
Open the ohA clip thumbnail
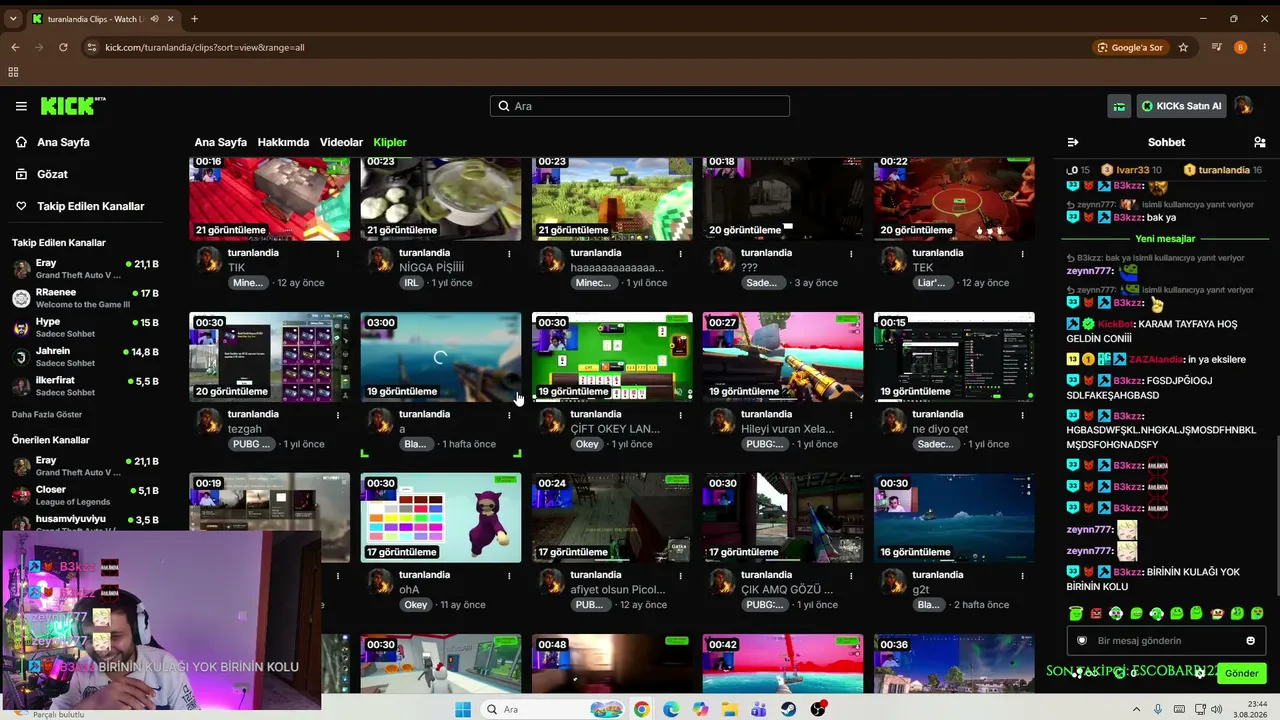click(x=441, y=518)
